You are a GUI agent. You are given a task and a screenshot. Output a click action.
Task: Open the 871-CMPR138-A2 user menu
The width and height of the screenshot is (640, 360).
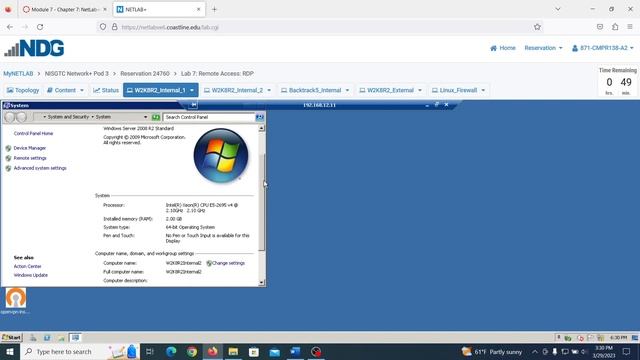(x=602, y=48)
